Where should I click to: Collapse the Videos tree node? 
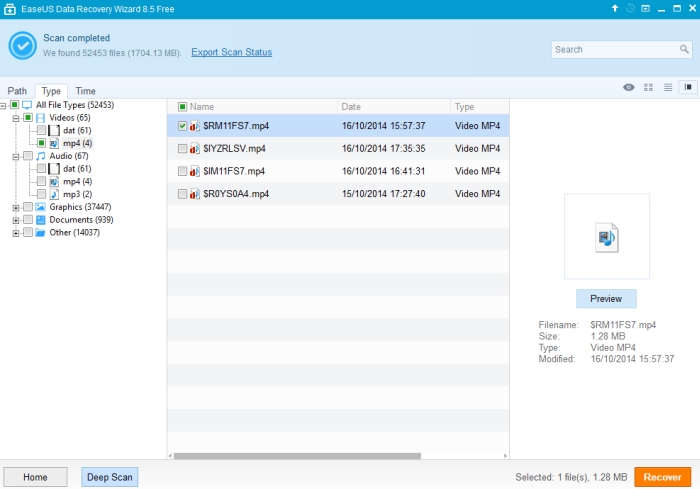pyautogui.click(x=16, y=118)
